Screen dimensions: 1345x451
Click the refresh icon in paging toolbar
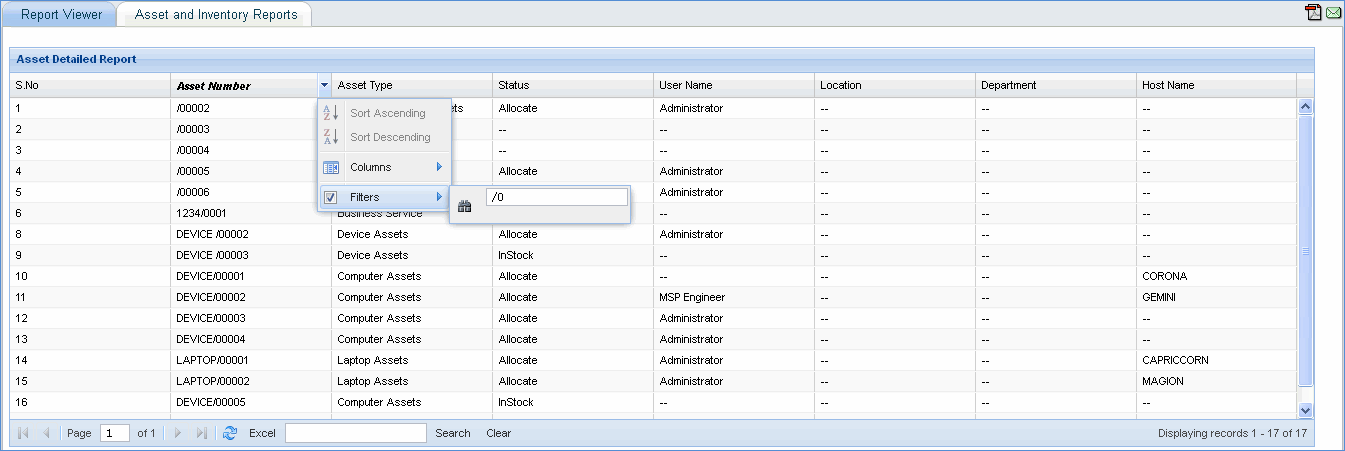230,433
